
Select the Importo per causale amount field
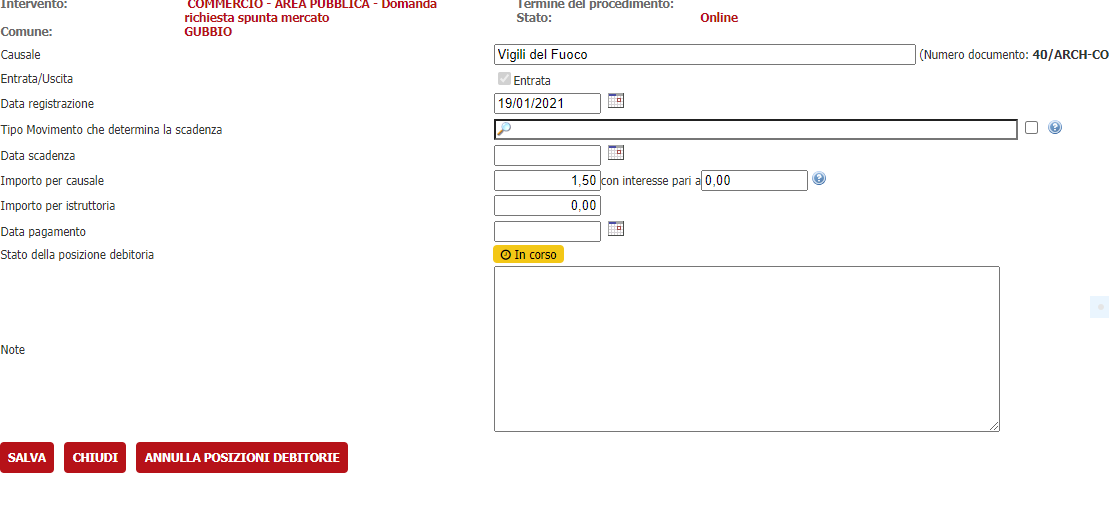tap(547, 180)
